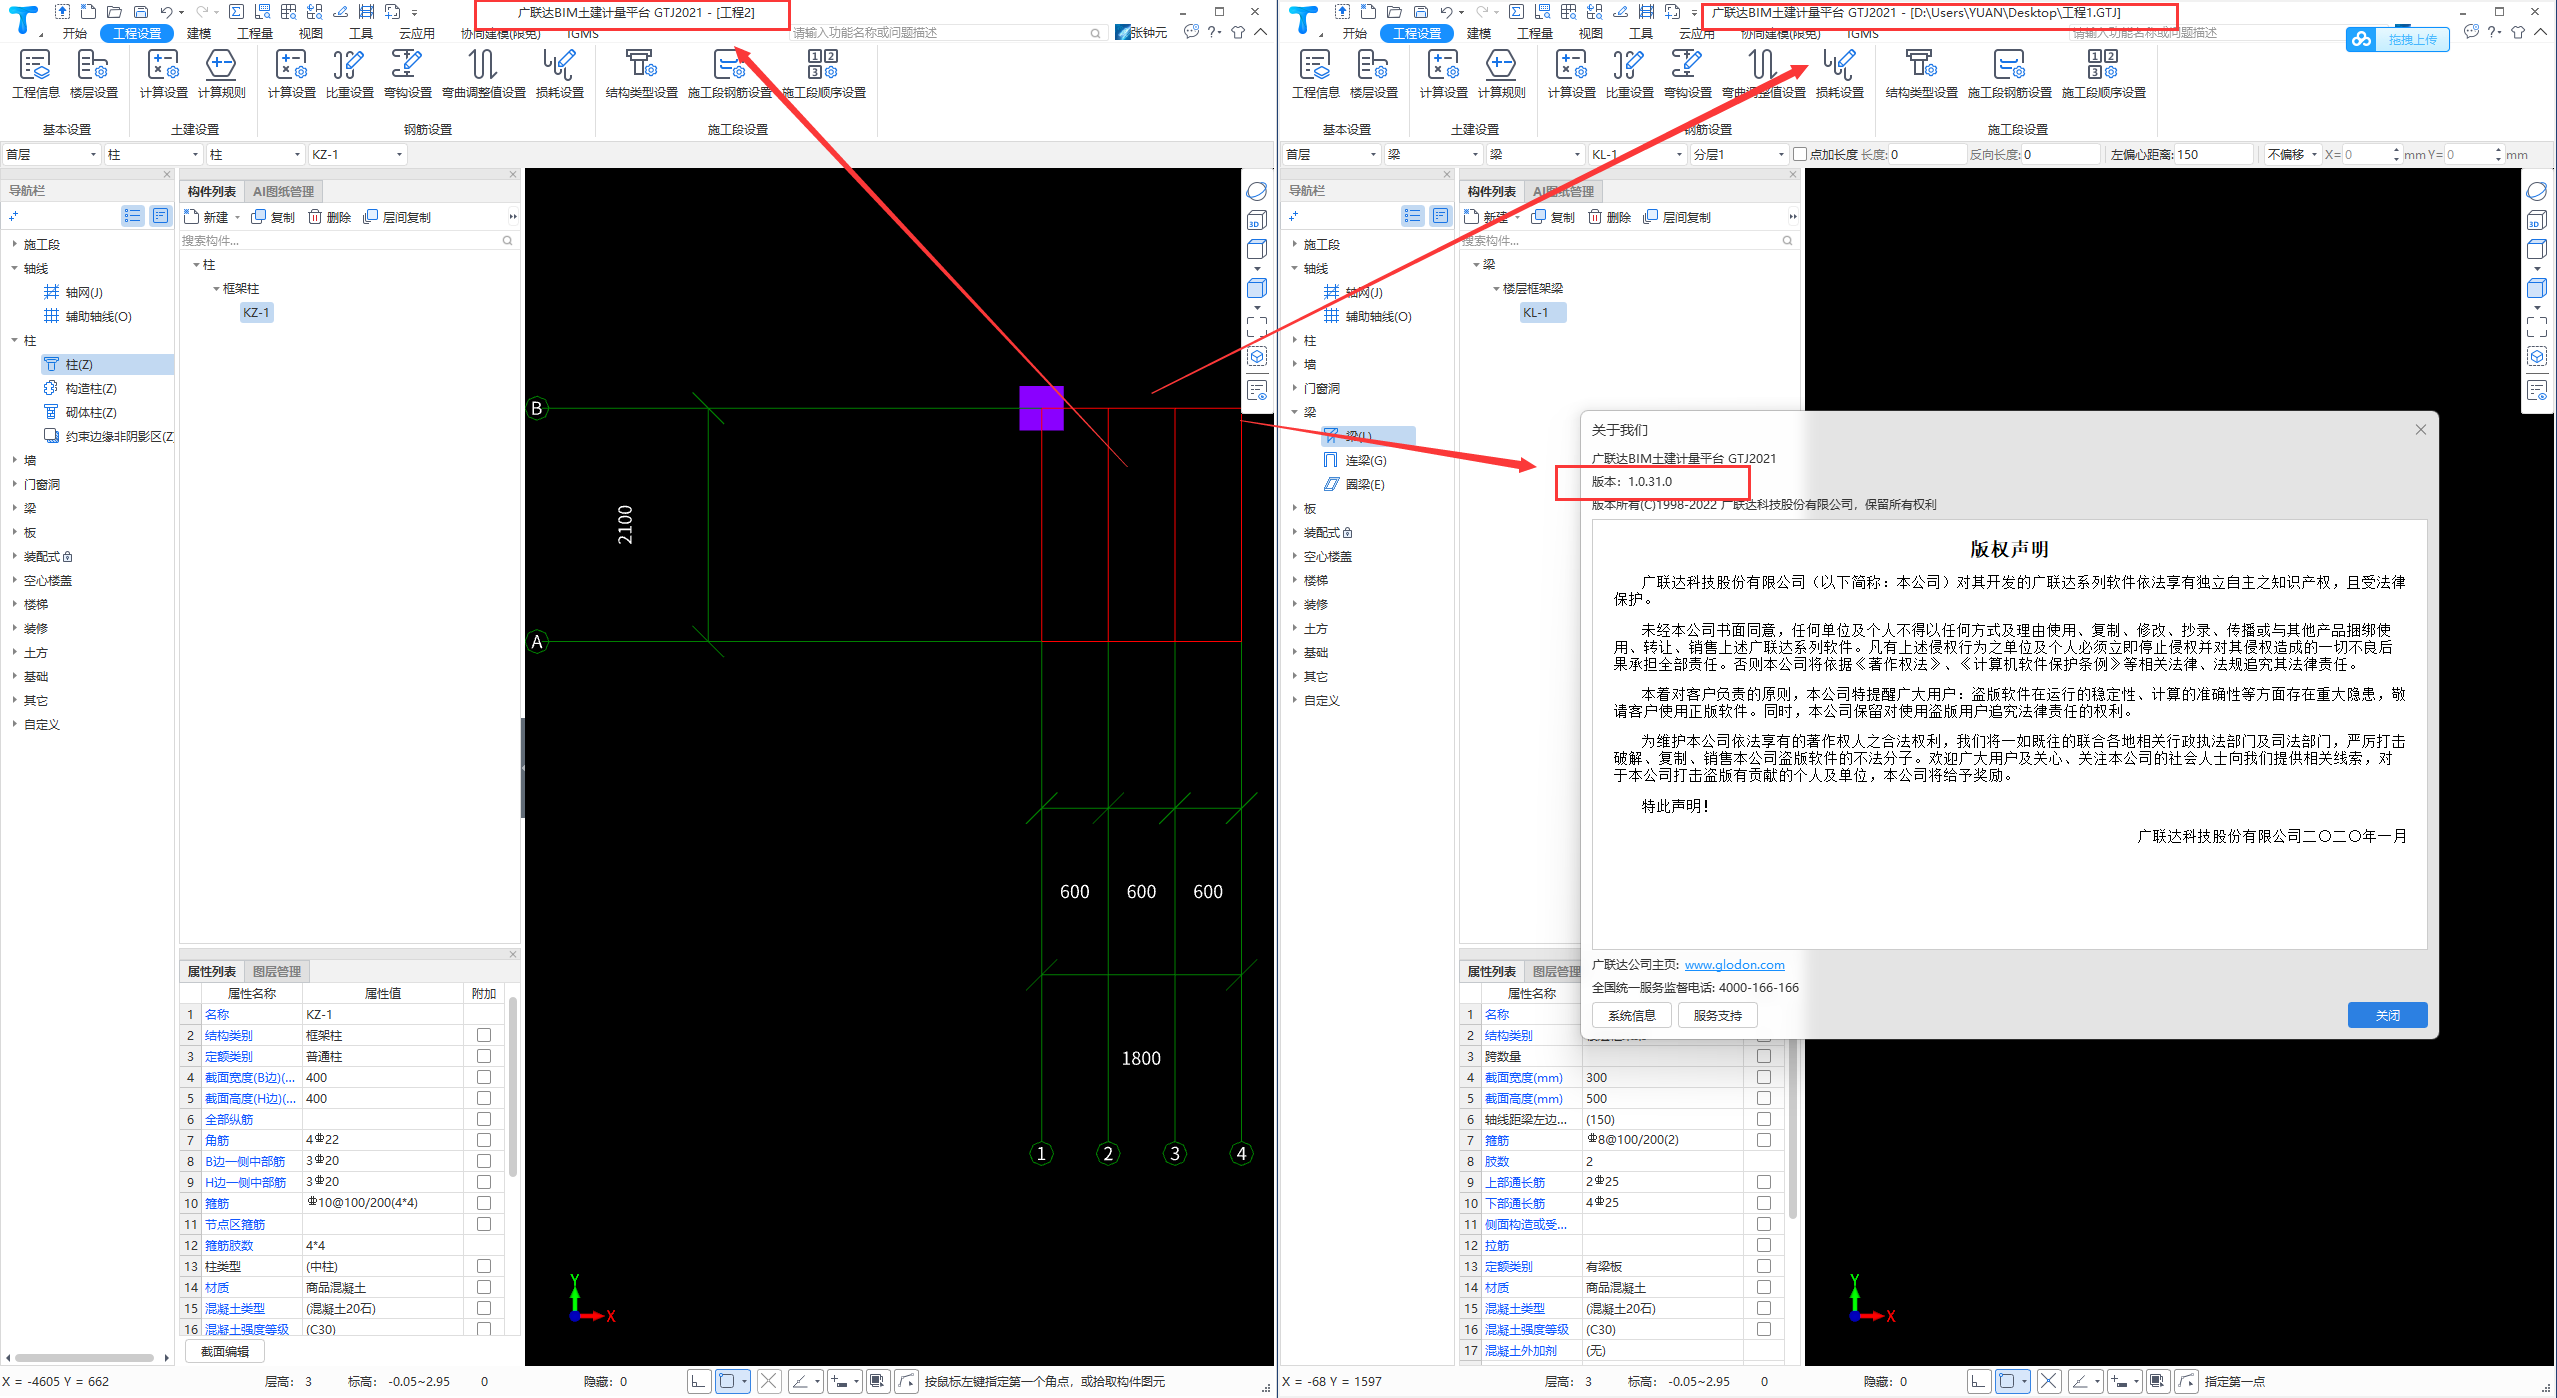Switch to 3D view icon in right window
The image size is (2557, 1398).
[x=2537, y=220]
